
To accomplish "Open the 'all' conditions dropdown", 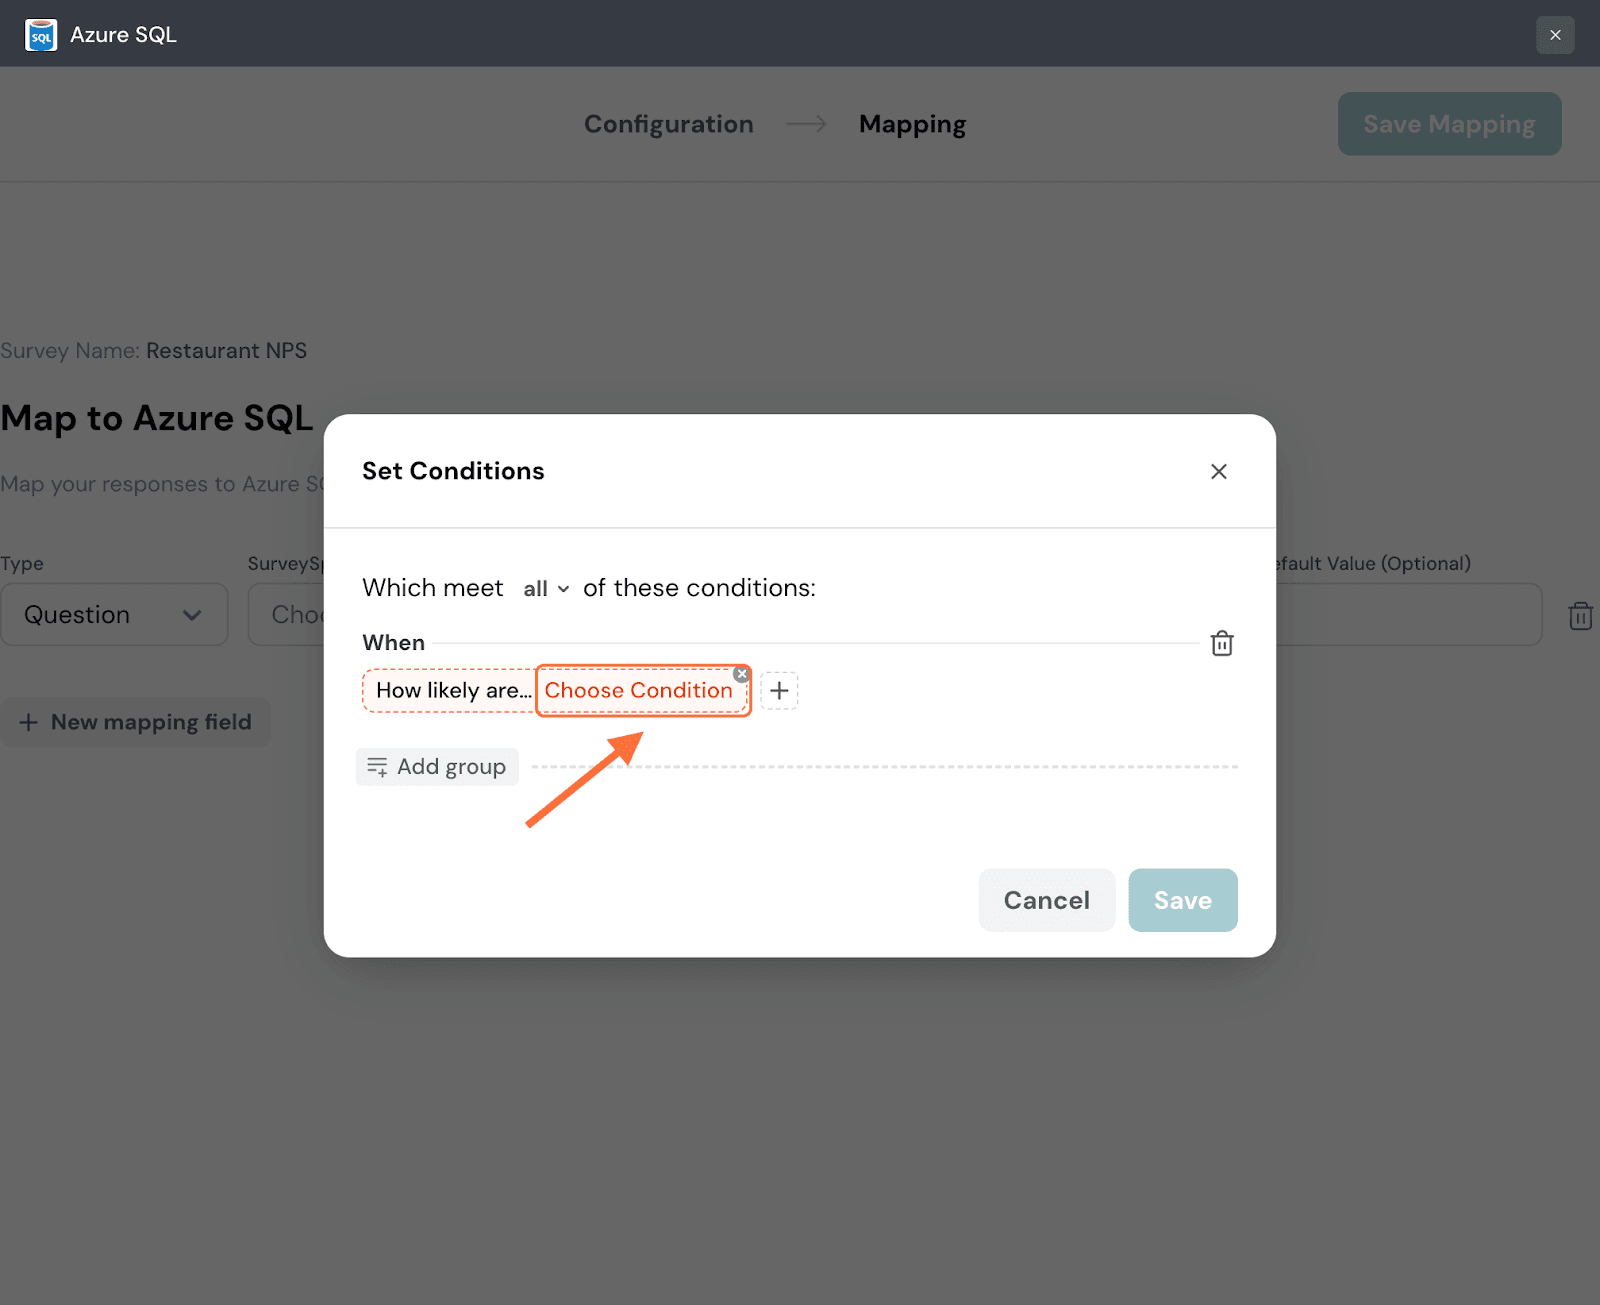I will 546,589.
